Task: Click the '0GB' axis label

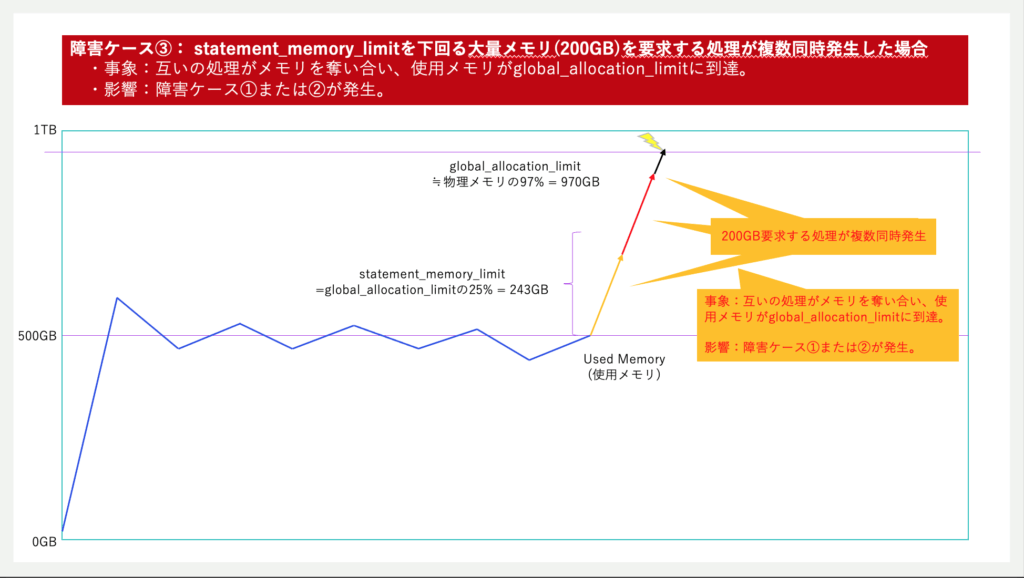Action: (44, 541)
